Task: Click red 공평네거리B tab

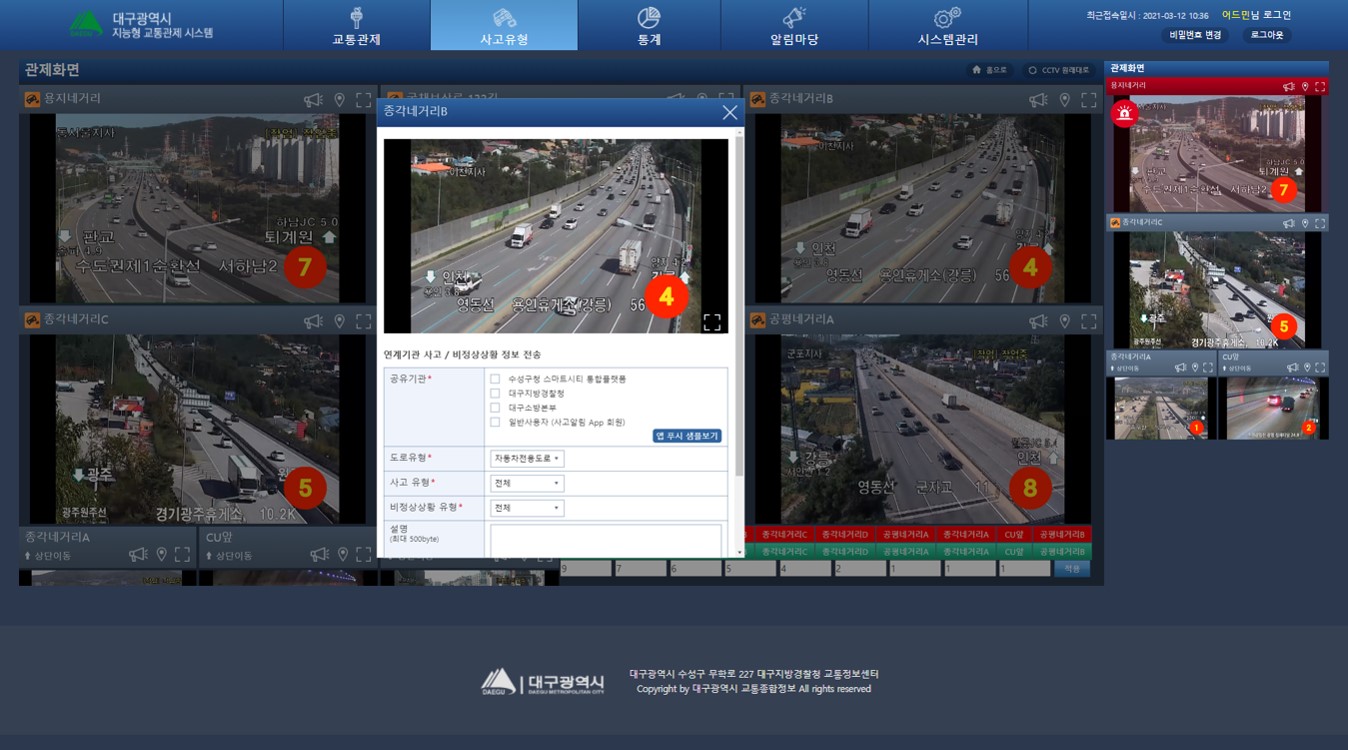Action: (x=1062, y=535)
